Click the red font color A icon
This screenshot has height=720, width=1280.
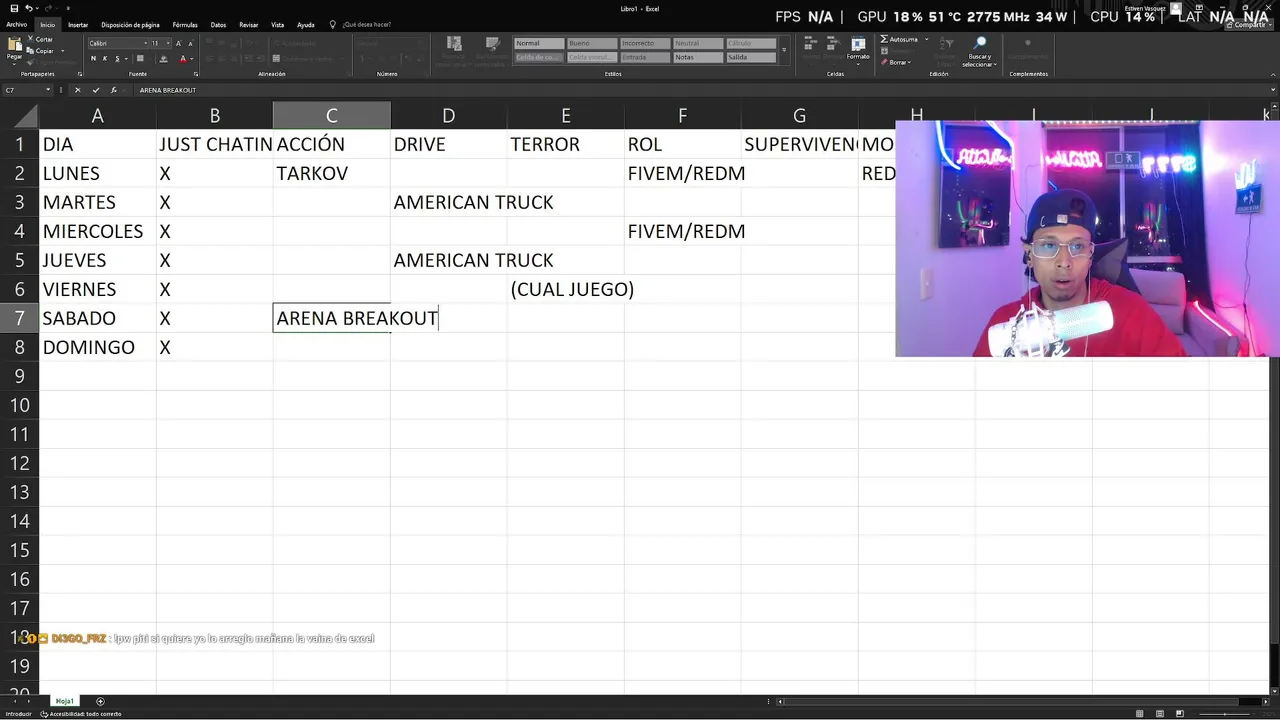[183, 59]
